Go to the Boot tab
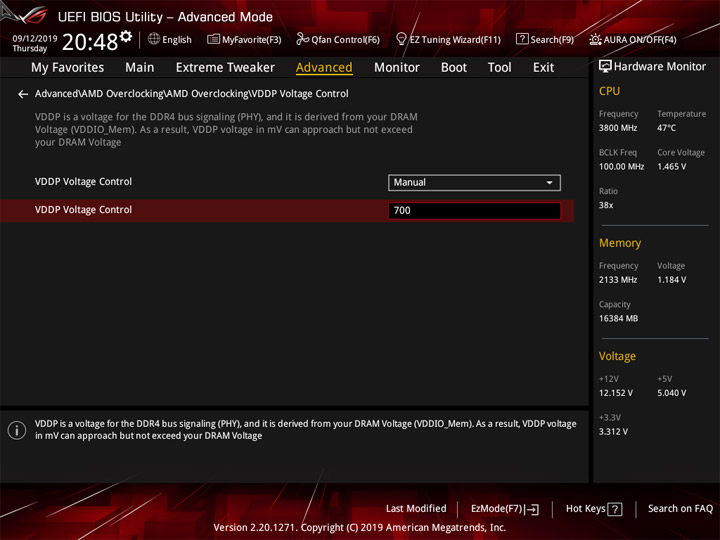This screenshot has height=540, width=720. pos(454,68)
